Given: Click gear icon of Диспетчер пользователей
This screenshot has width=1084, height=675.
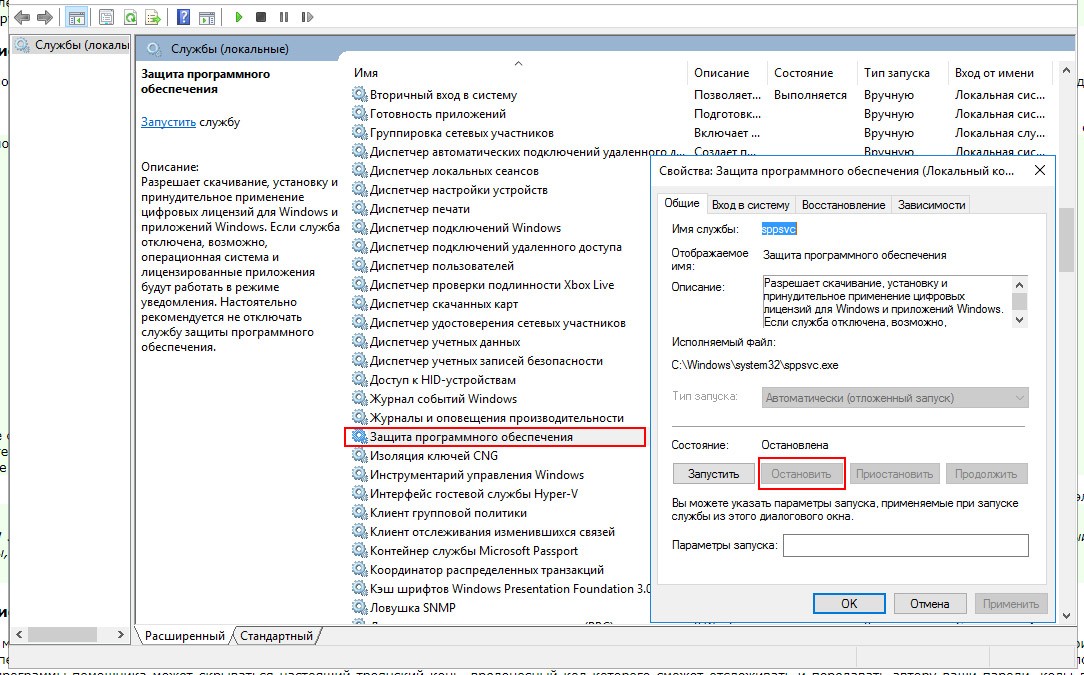Looking at the screenshot, I should pos(359,266).
